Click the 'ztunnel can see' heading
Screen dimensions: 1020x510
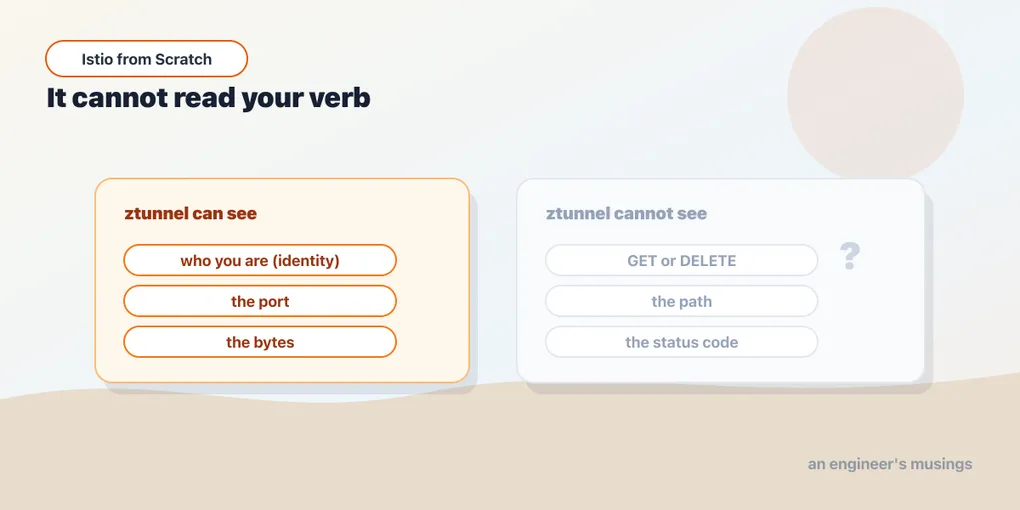[x=191, y=213]
